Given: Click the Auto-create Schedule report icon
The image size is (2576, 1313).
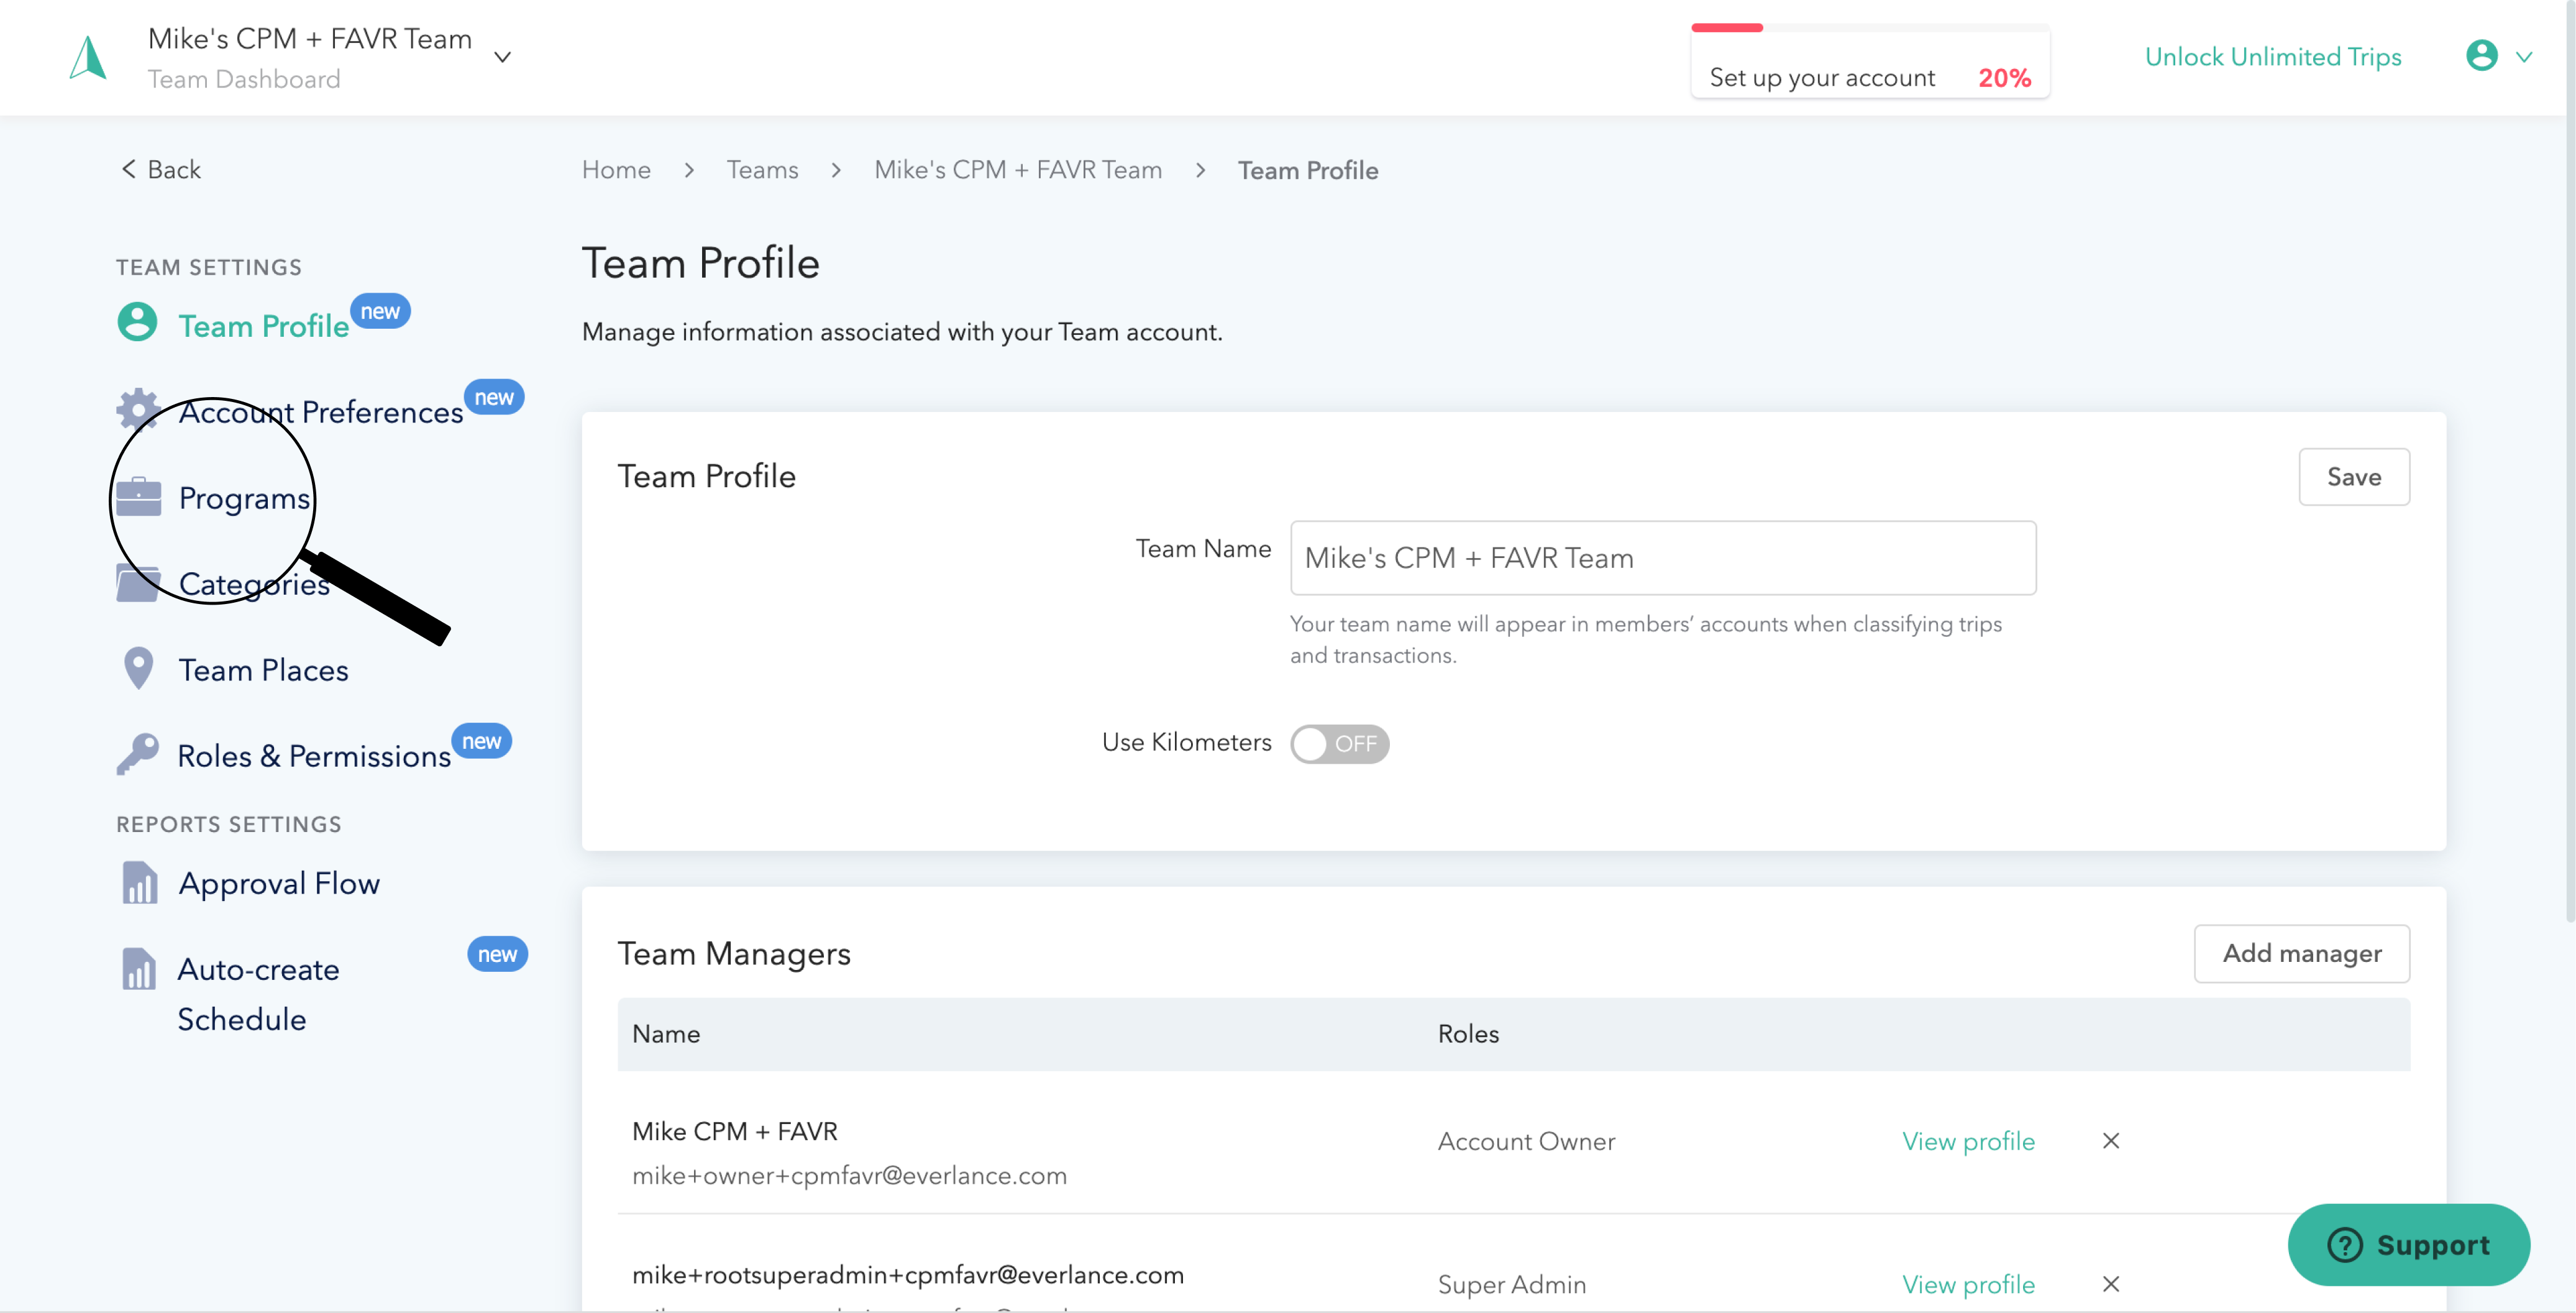Looking at the screenshot, I should click(139, 968).
